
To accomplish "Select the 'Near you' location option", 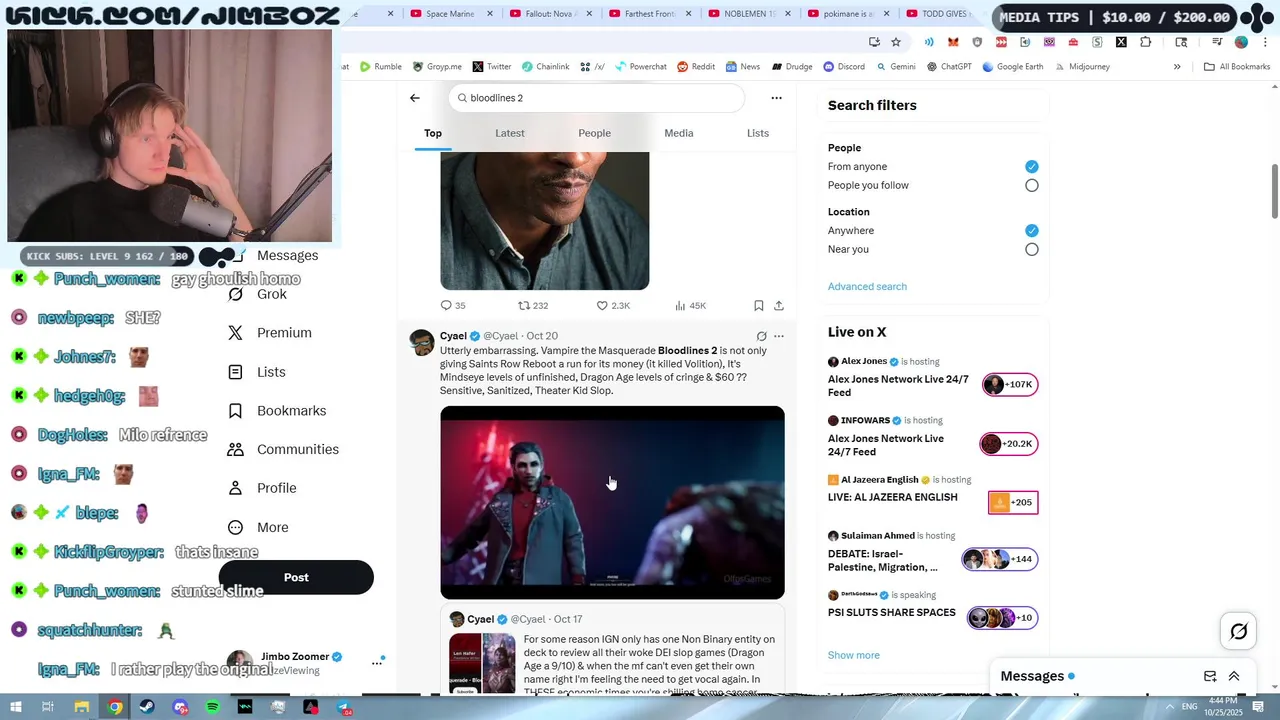I will tap(1031, 250).
